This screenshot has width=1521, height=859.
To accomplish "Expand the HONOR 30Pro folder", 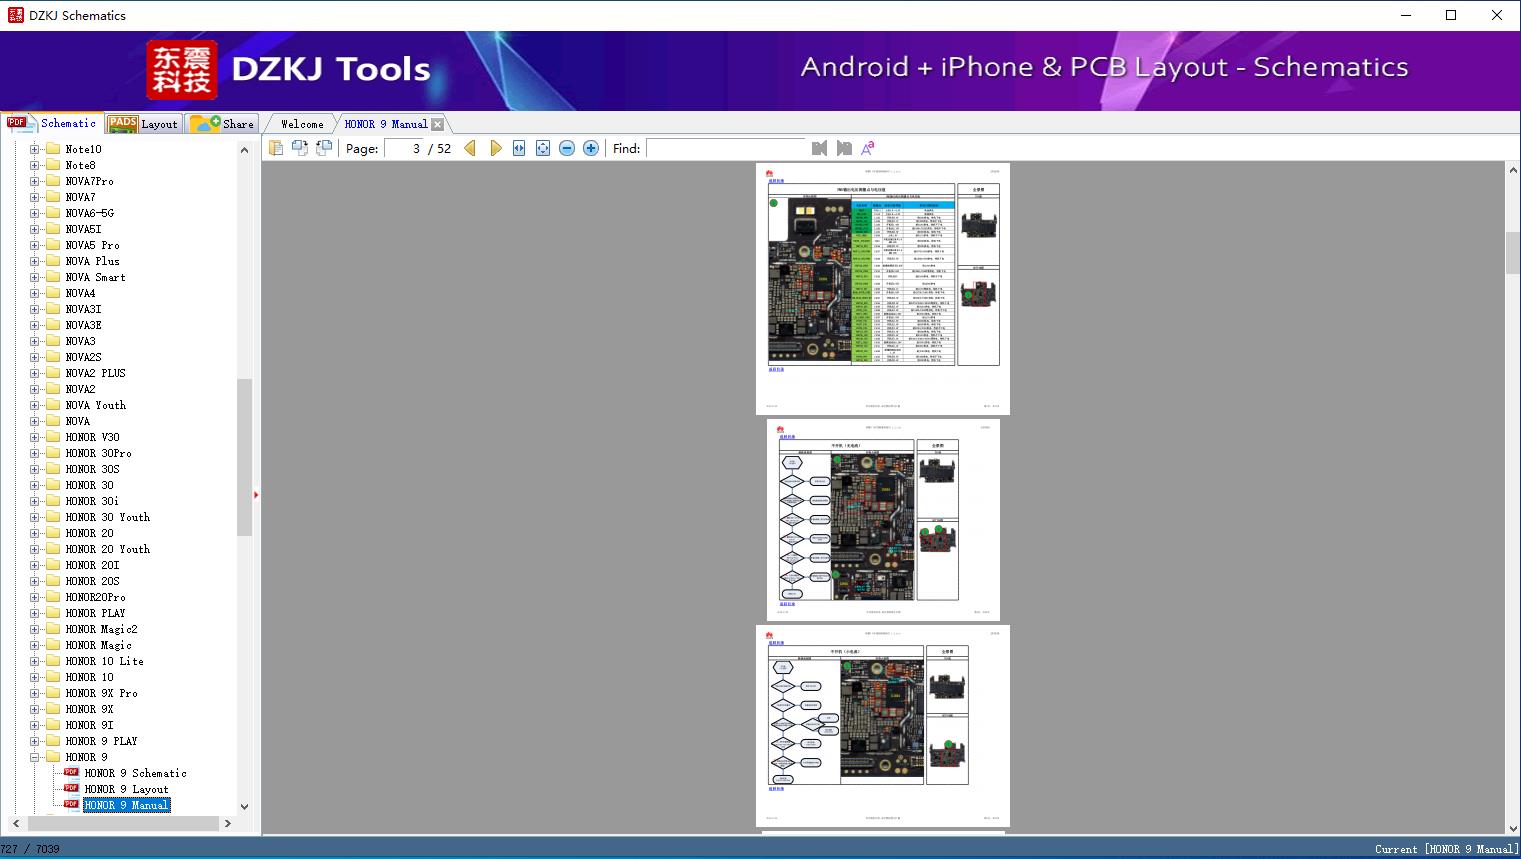I will (x=34, y=453).
